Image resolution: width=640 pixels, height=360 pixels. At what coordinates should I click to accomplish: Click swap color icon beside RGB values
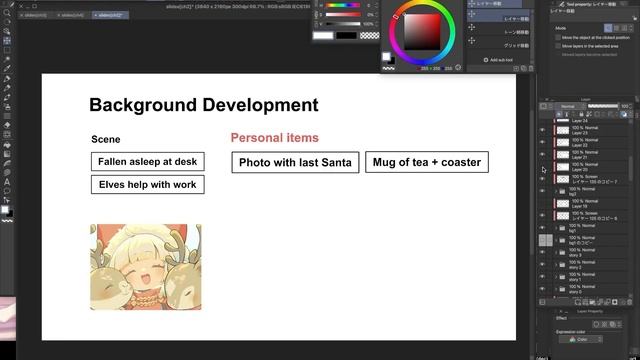tap(458, 68)
